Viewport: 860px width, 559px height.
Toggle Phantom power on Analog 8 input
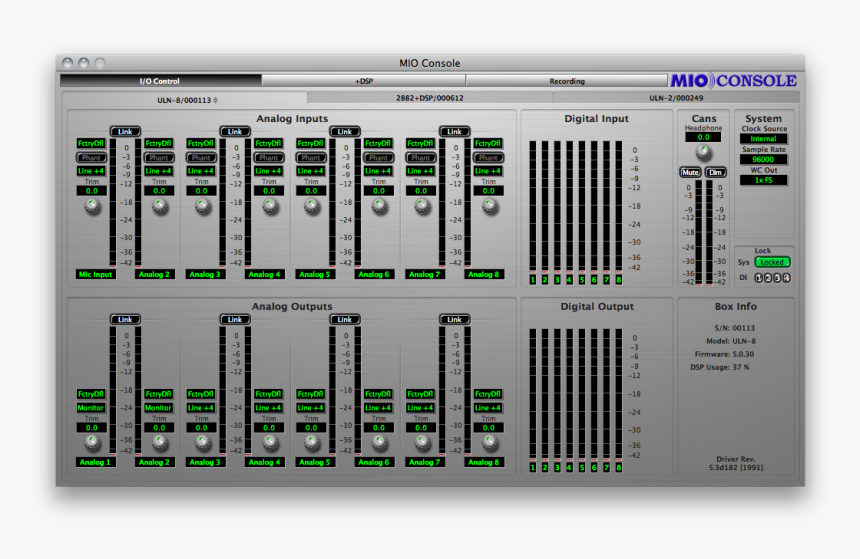tap(488, 157)
